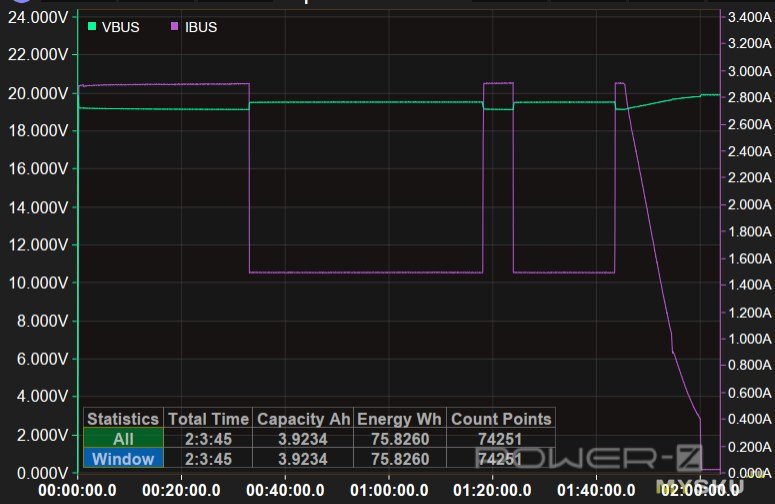Screen dimensions: 775x504
Task: Click the 00:20:00.0 time axis label
Action: click(181, 490)
